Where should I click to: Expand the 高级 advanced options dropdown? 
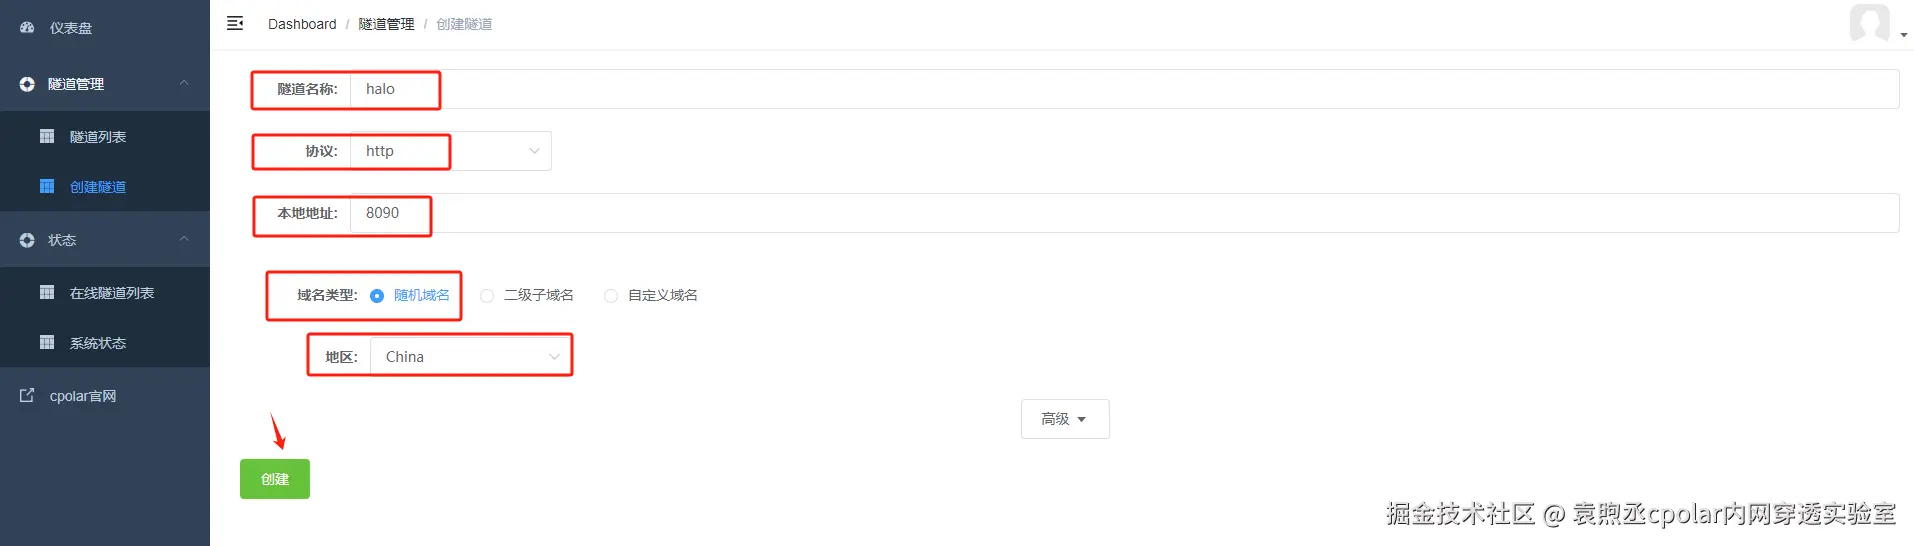[x=1064, y=419]
